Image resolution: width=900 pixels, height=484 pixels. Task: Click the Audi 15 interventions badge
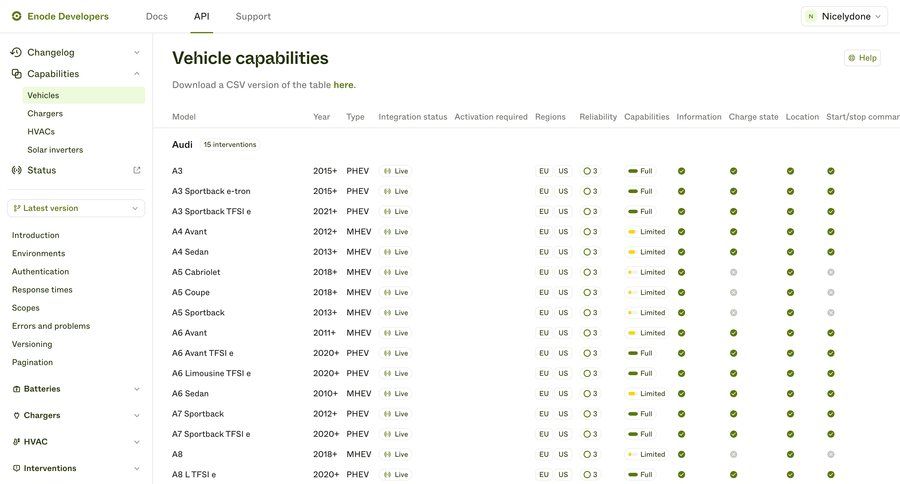230,145
